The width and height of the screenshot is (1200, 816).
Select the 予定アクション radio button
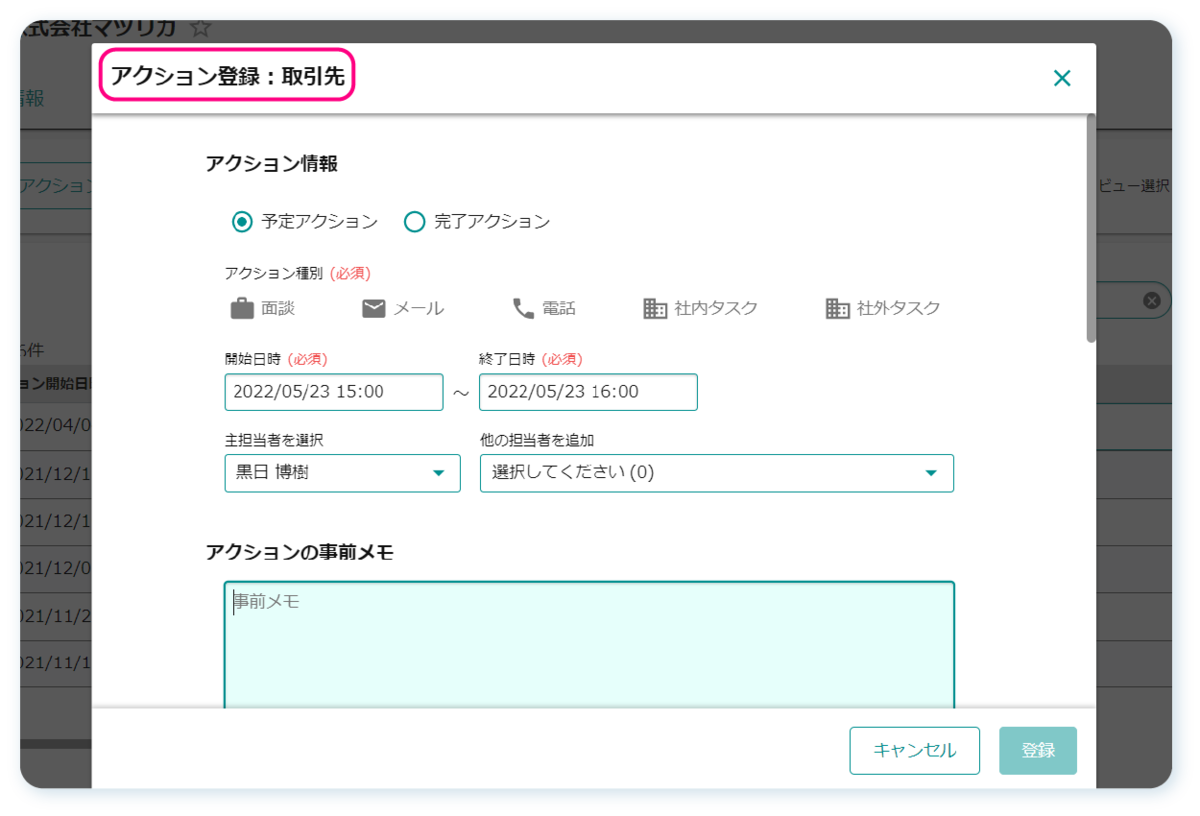coord(242,222)
